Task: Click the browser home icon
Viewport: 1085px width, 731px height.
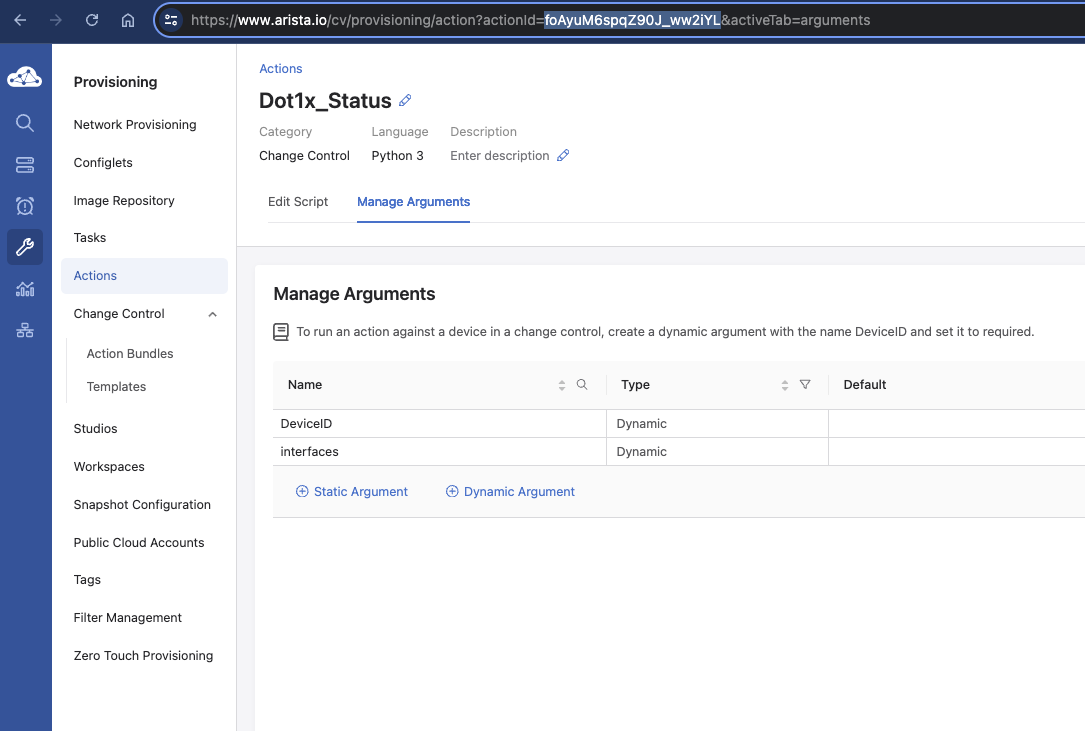Action: point(128,20)
